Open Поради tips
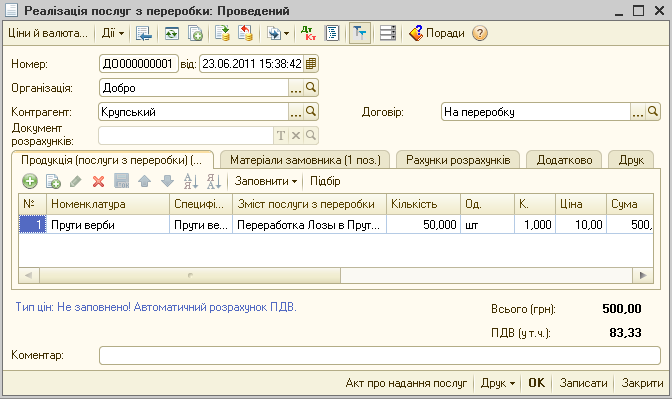 [437, 33]
